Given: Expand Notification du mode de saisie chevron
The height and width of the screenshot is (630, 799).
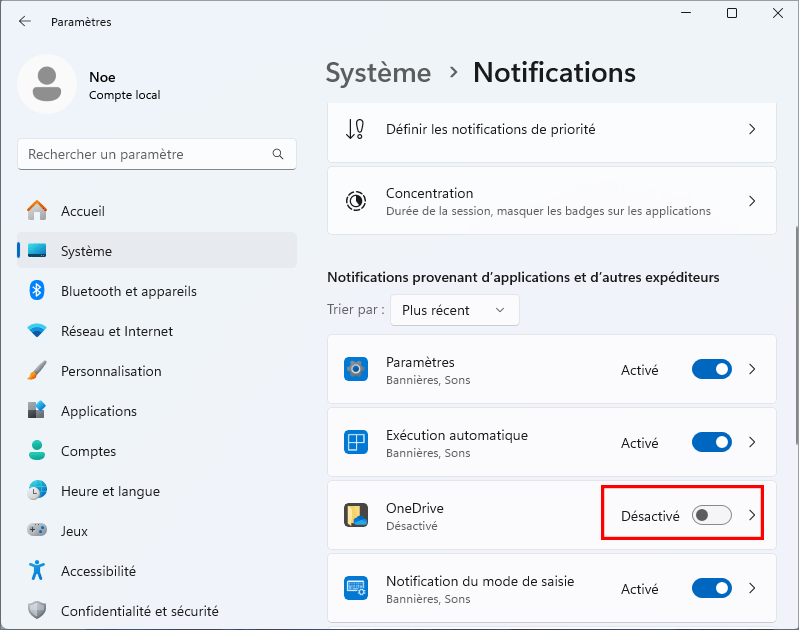Looking at the screenshot, I should point(752,588).
